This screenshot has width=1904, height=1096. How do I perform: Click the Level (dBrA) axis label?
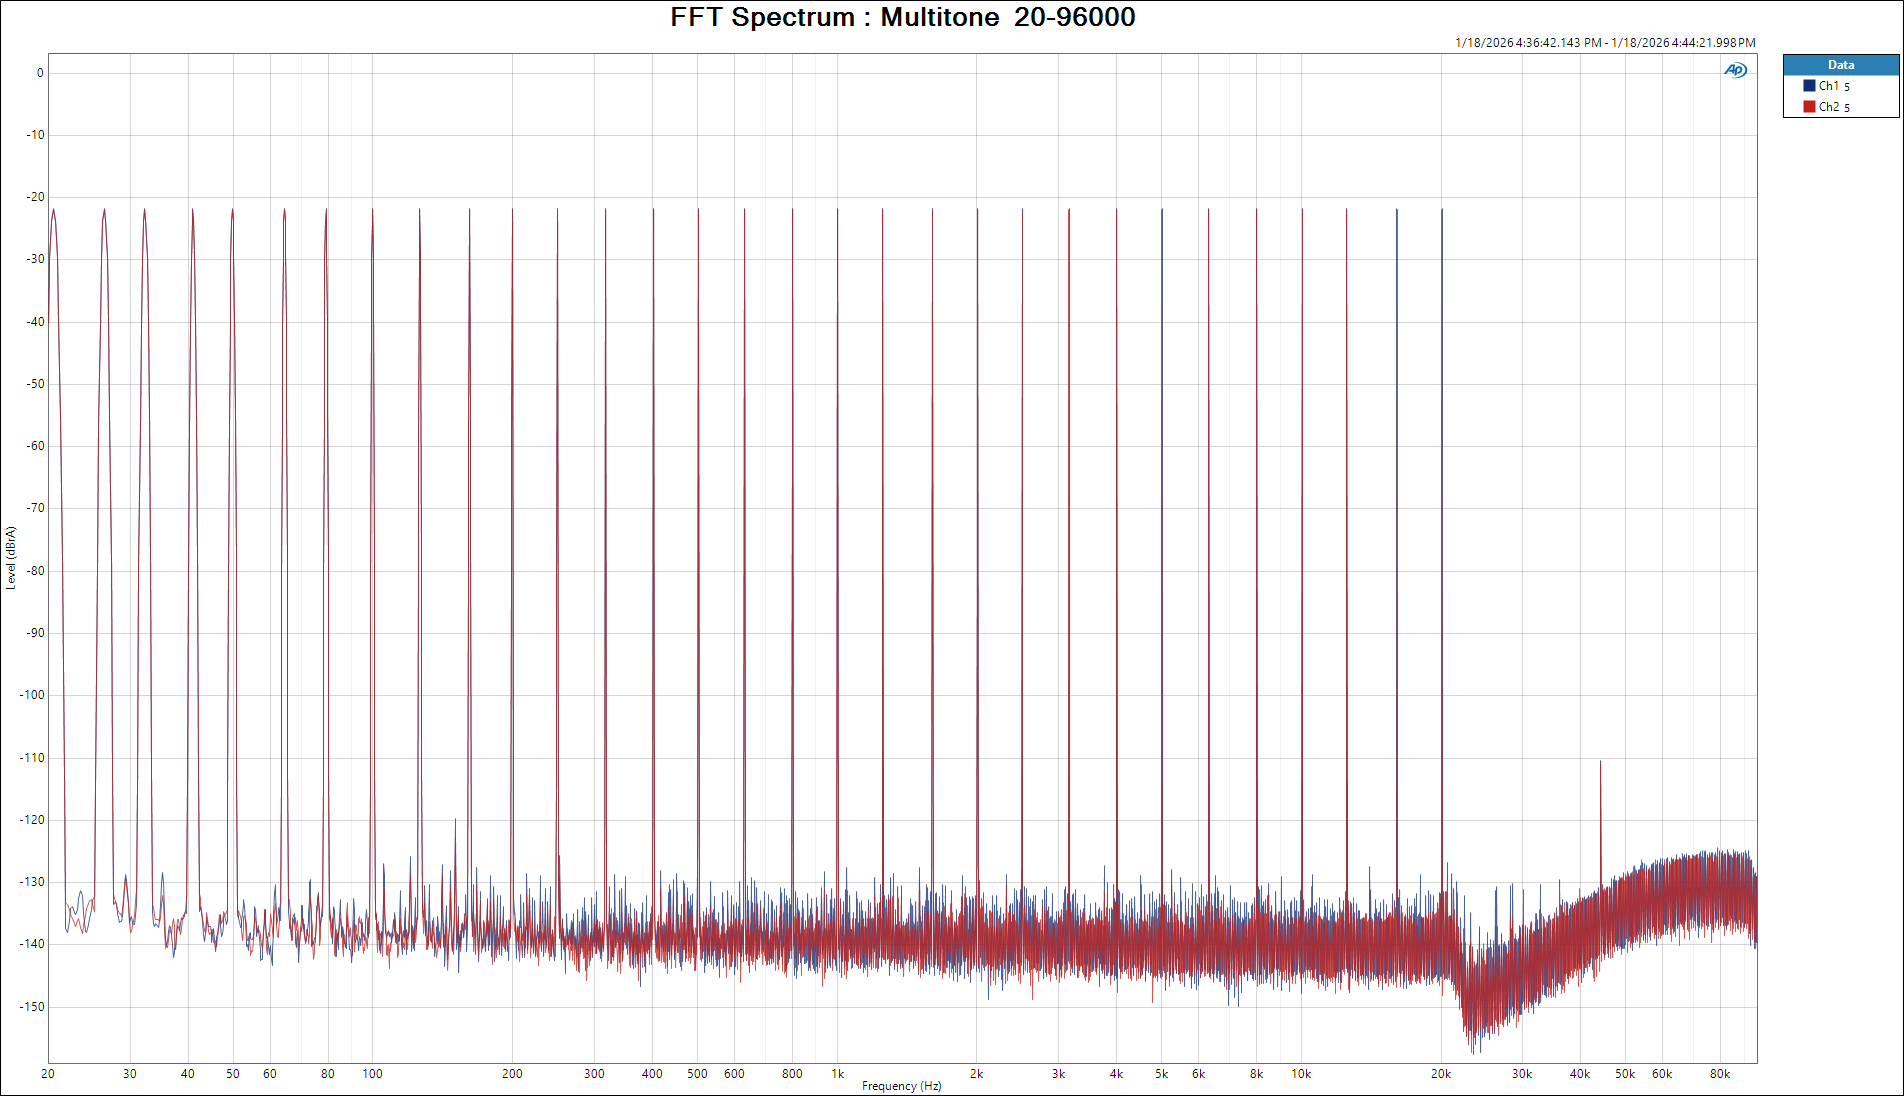11,557
